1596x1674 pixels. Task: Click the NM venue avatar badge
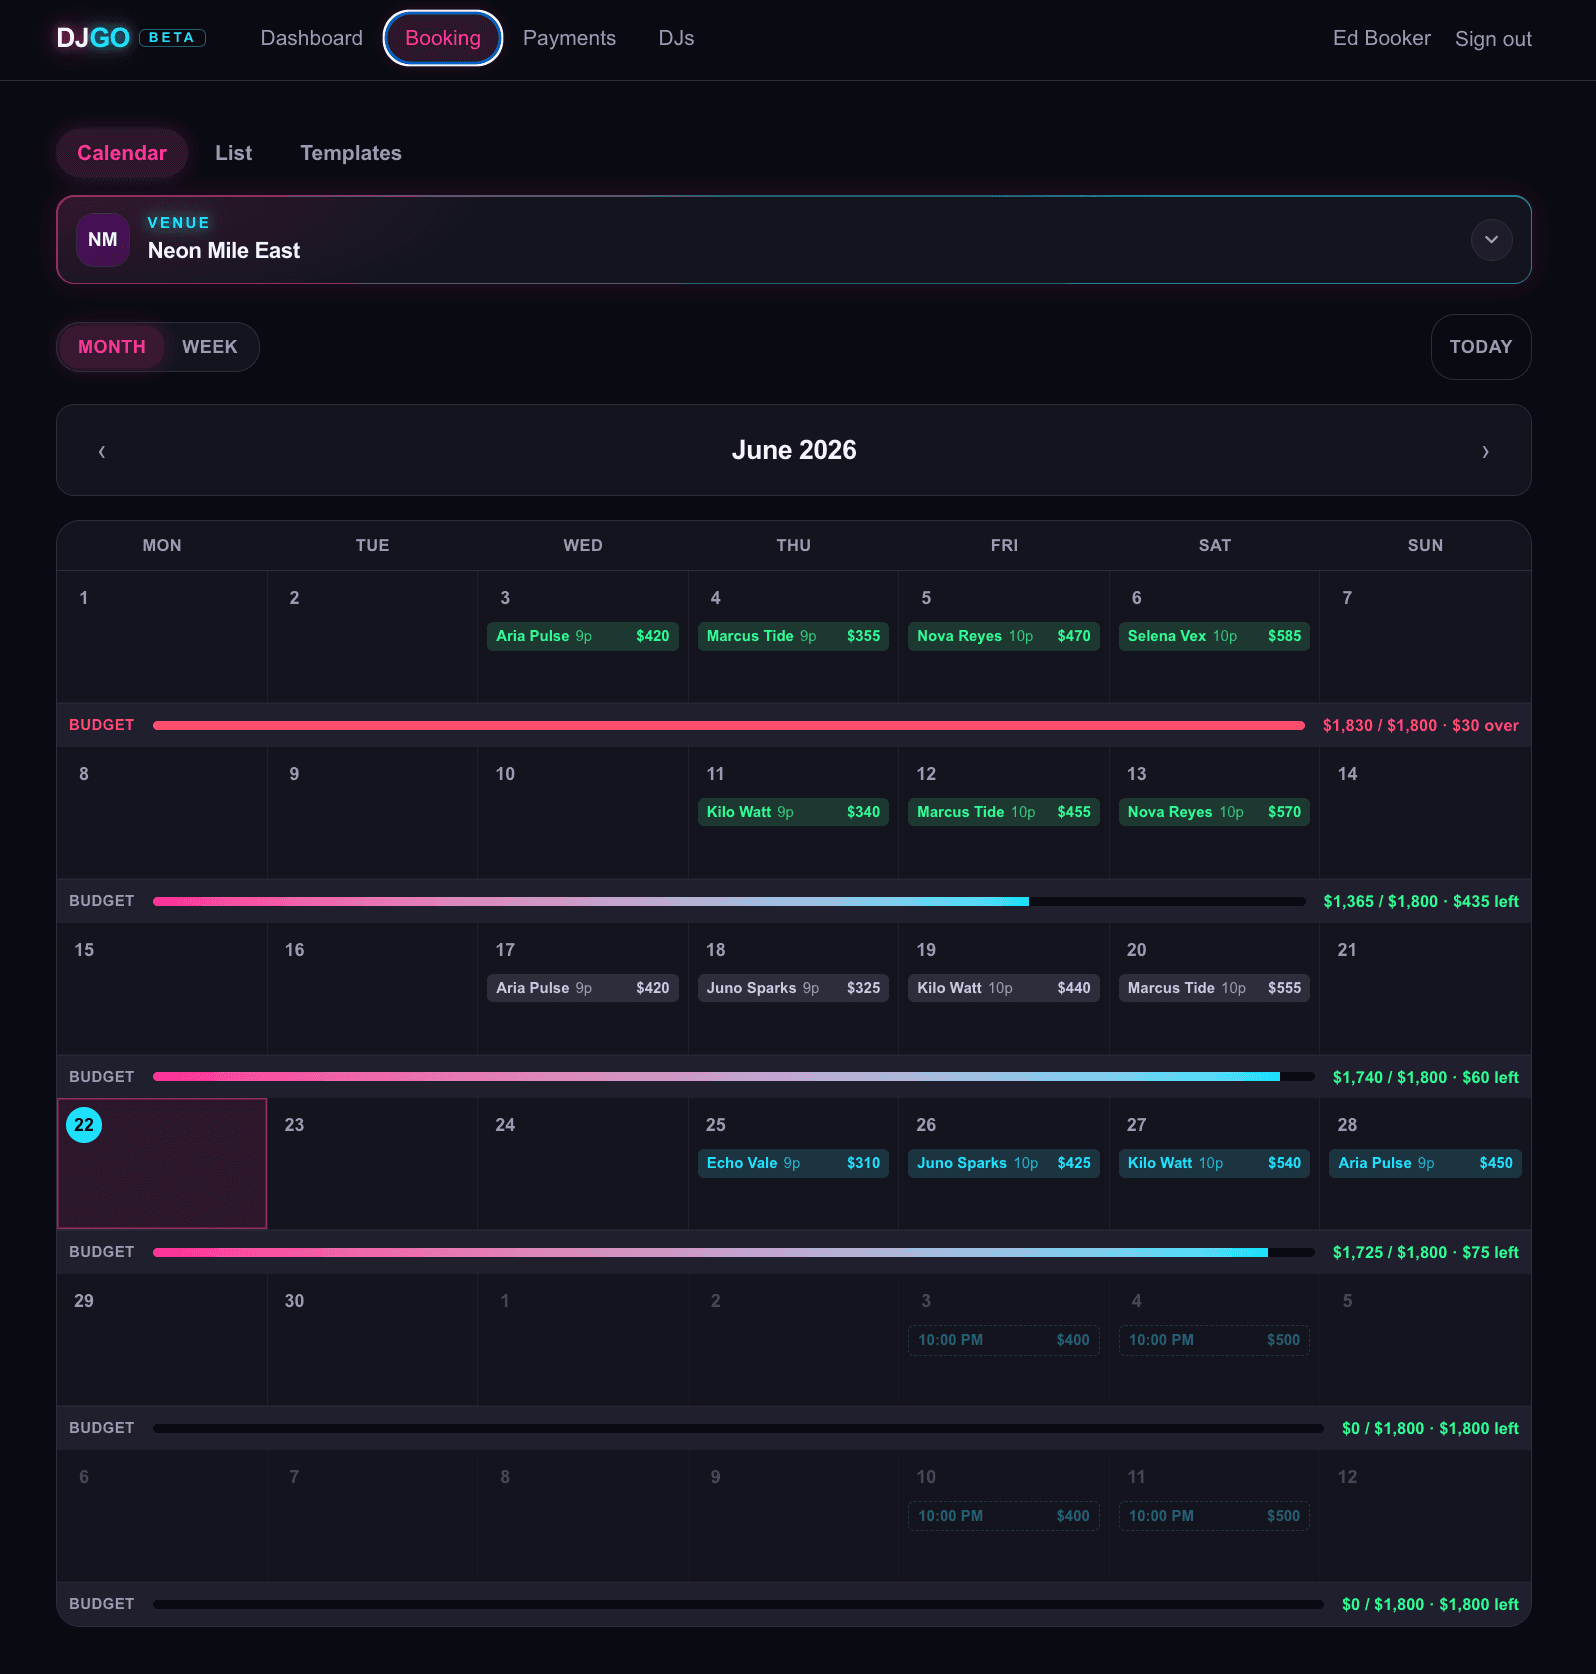(103, 240)
